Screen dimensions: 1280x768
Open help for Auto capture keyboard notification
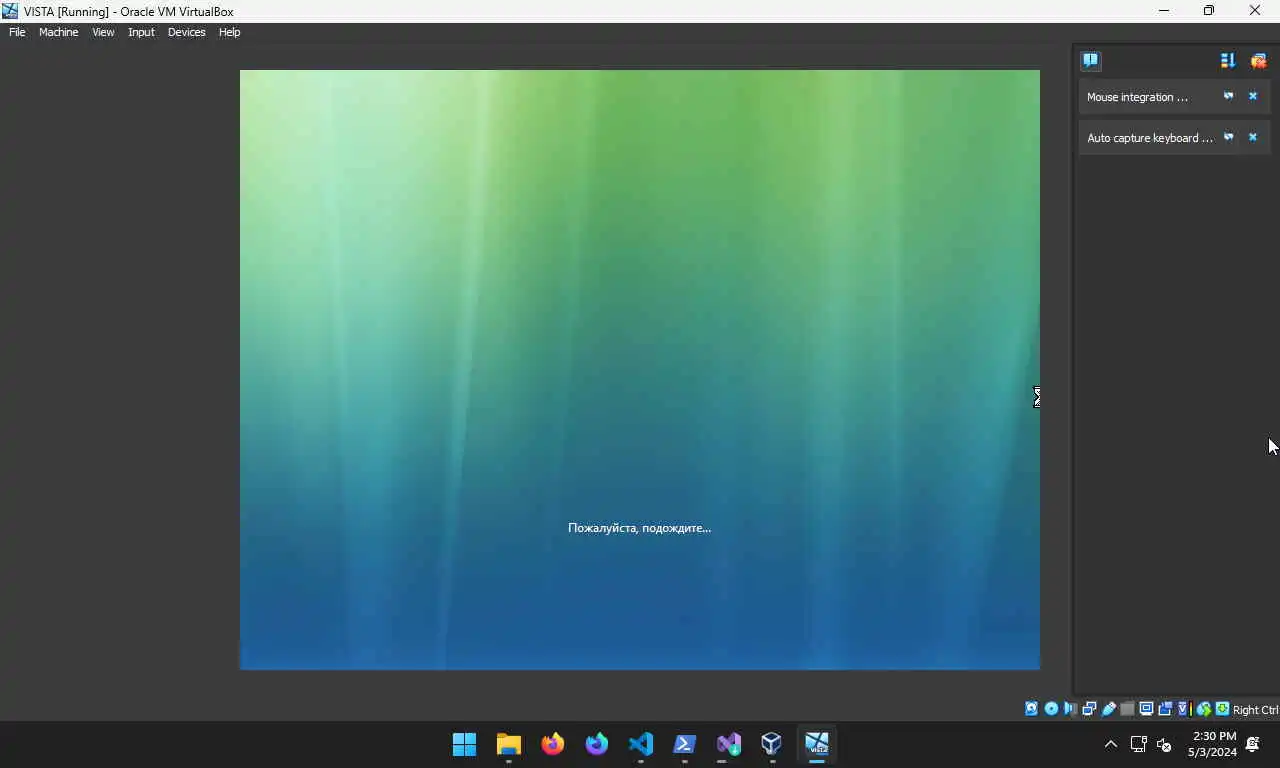tap(1229, 137)
